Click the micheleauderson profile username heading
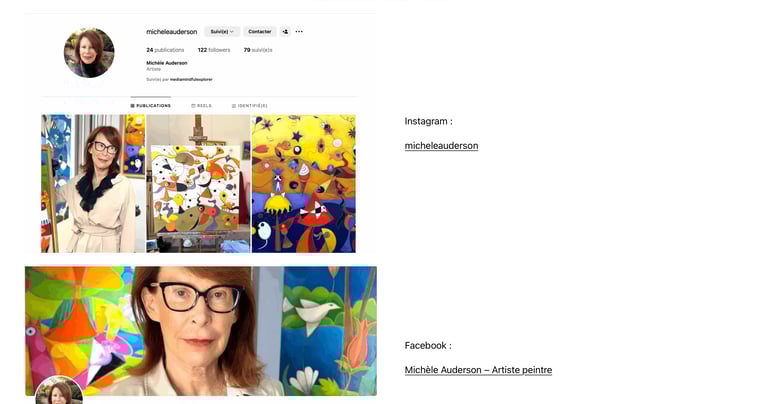The width and height of the screenshot is (768, 404). pos(171,31)
